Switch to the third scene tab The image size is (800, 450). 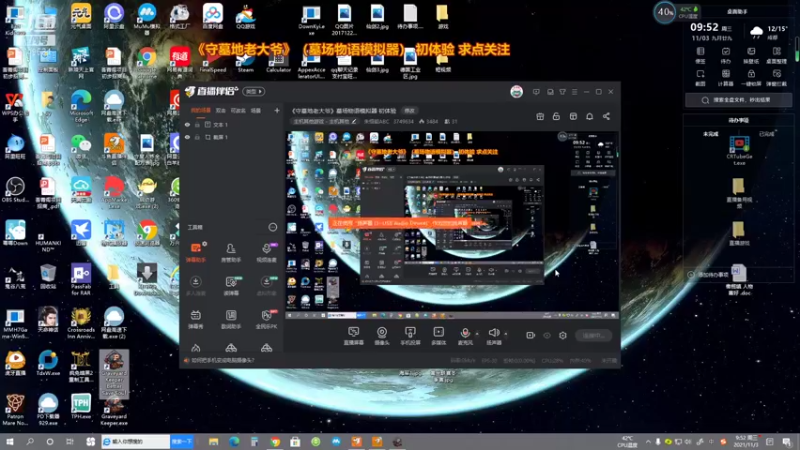pyautogui.click(x=238, y=110)
